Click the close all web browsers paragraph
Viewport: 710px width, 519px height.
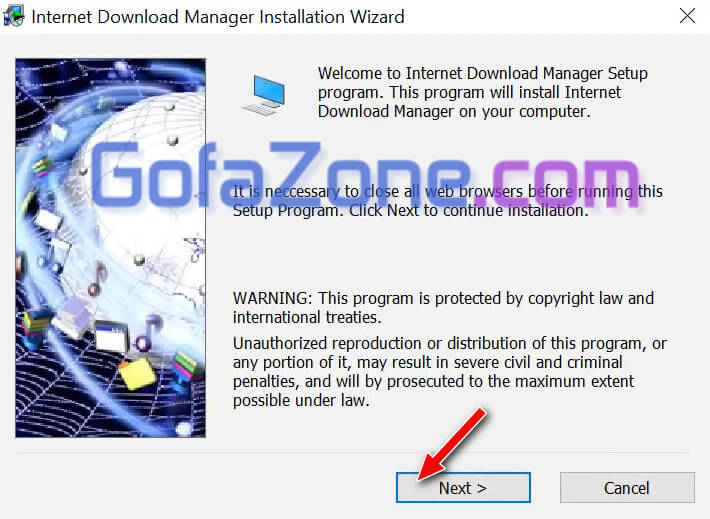pos(448,201)
